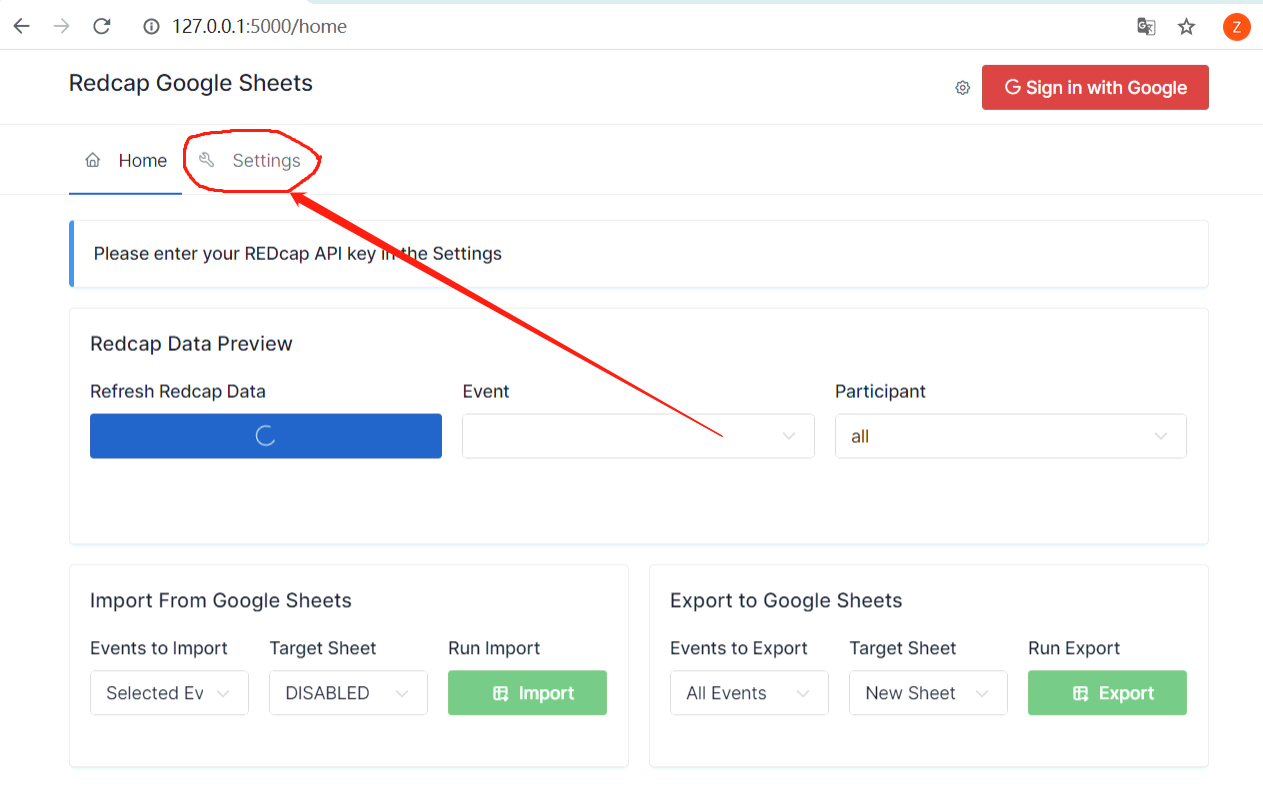Click Sign in with Google
The height and width of the screenshot is (797, 1263).
(1095, 87)
